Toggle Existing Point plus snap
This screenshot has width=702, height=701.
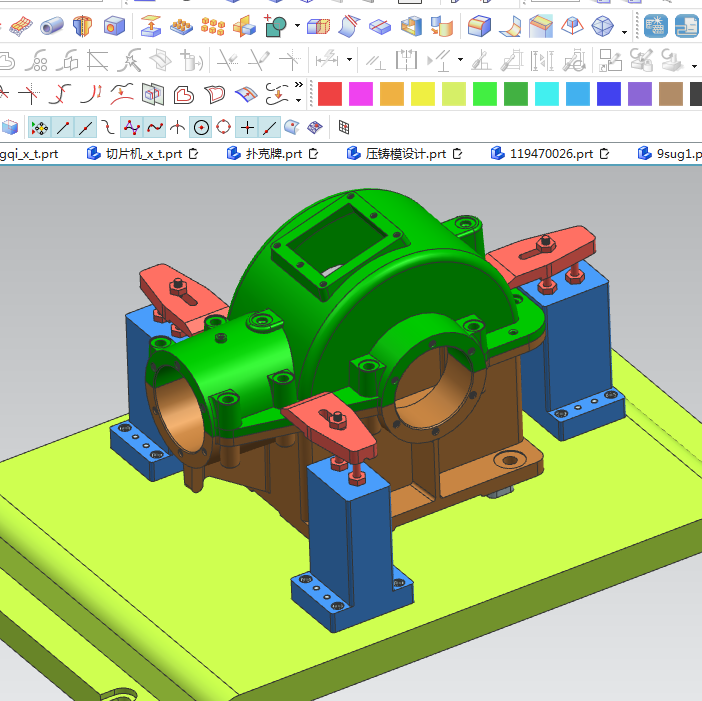click(247, 128)
